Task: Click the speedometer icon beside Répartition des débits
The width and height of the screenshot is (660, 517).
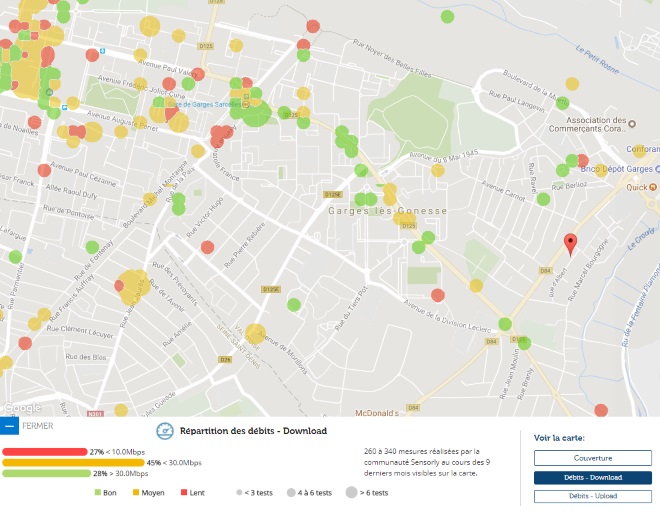Action: point(165,431)
